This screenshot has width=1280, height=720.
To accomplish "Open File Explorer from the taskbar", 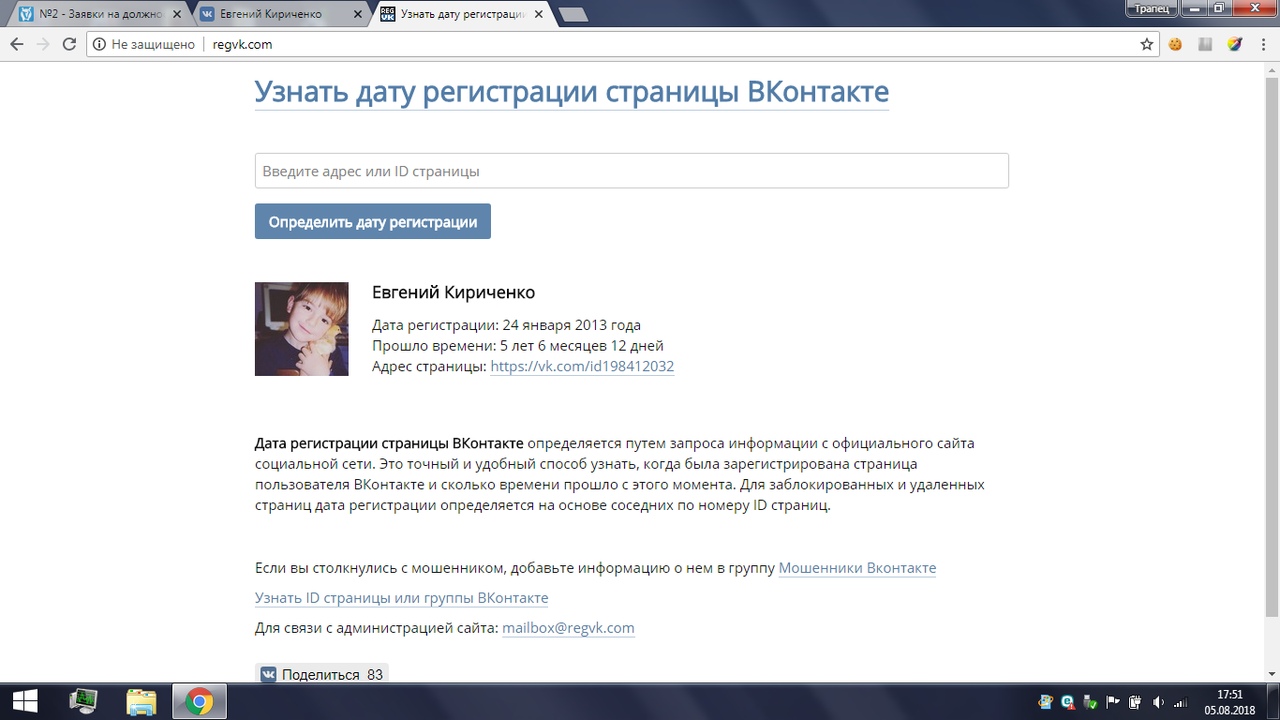I will coord(141,702).
